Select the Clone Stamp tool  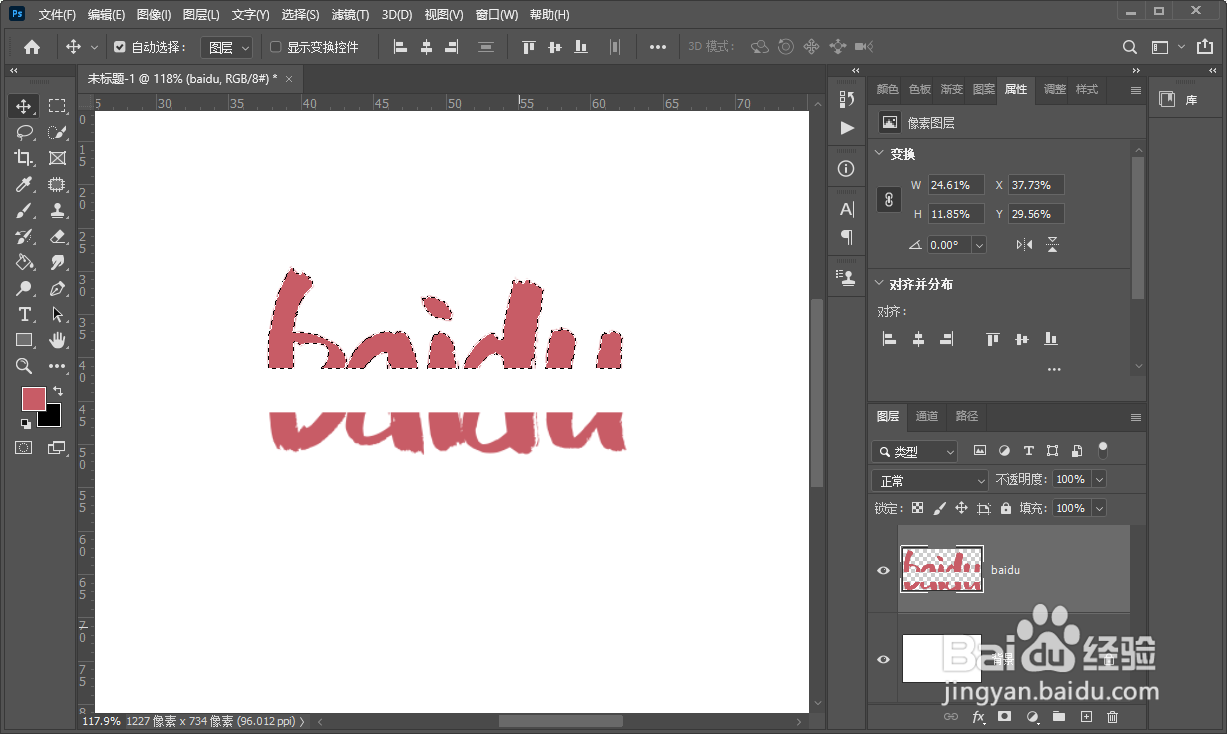[x=58, y=210]
